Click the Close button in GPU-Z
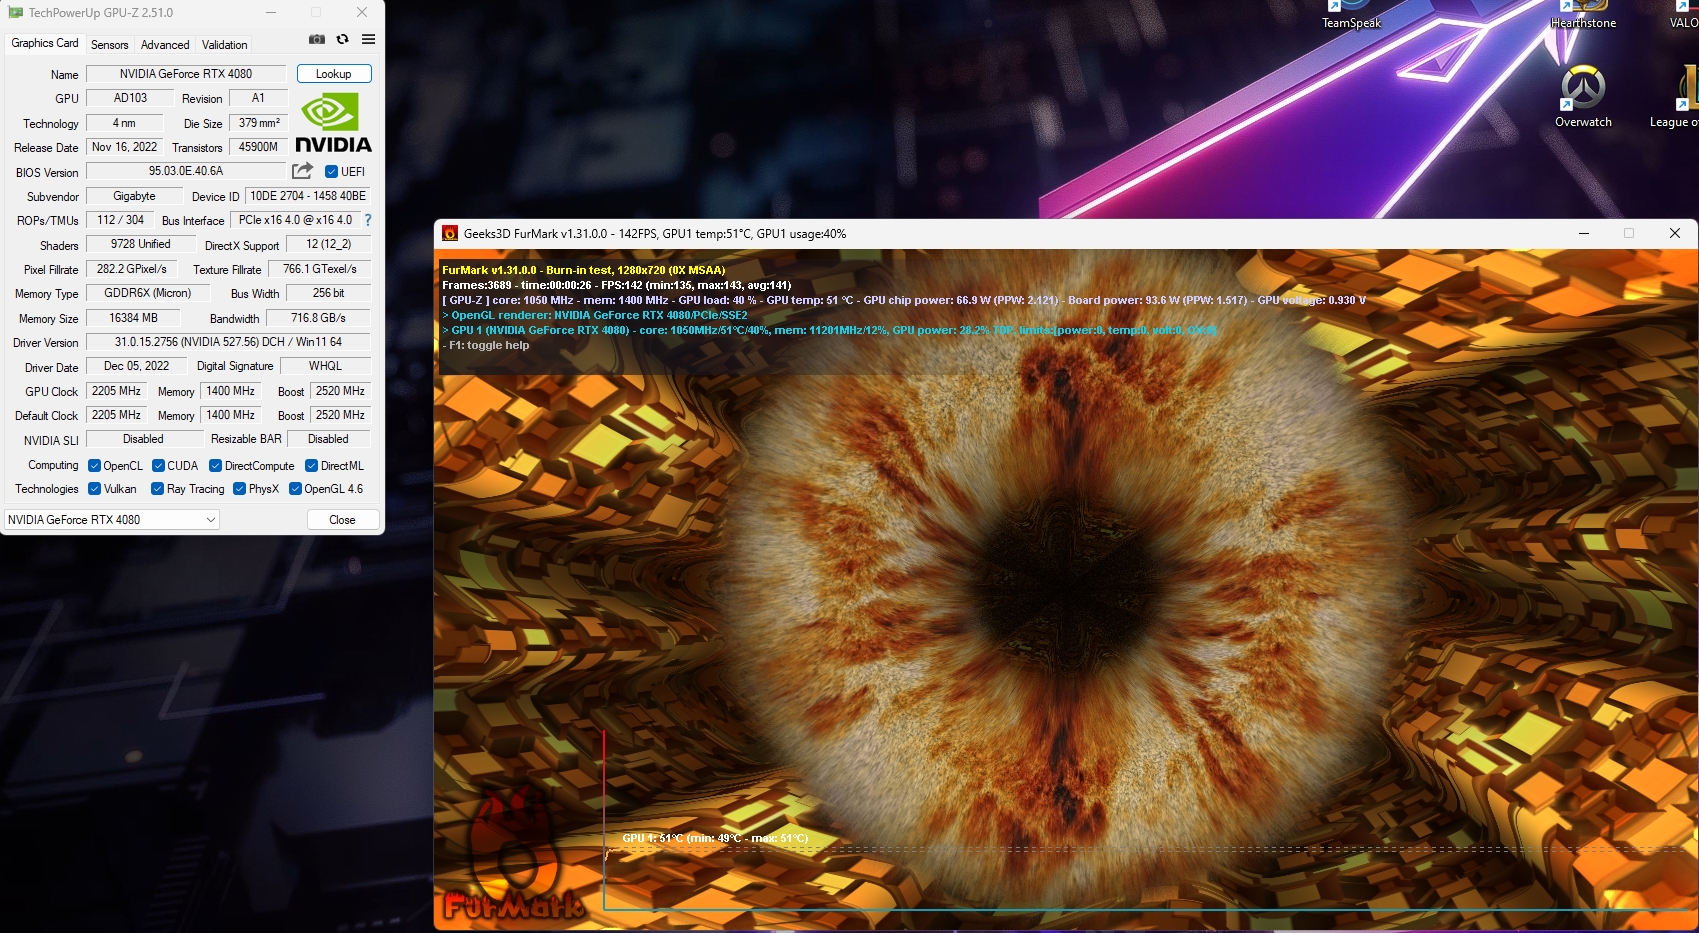Image resolution: width=1699 pixels, height=933 pixels. [x=342, y=520]
